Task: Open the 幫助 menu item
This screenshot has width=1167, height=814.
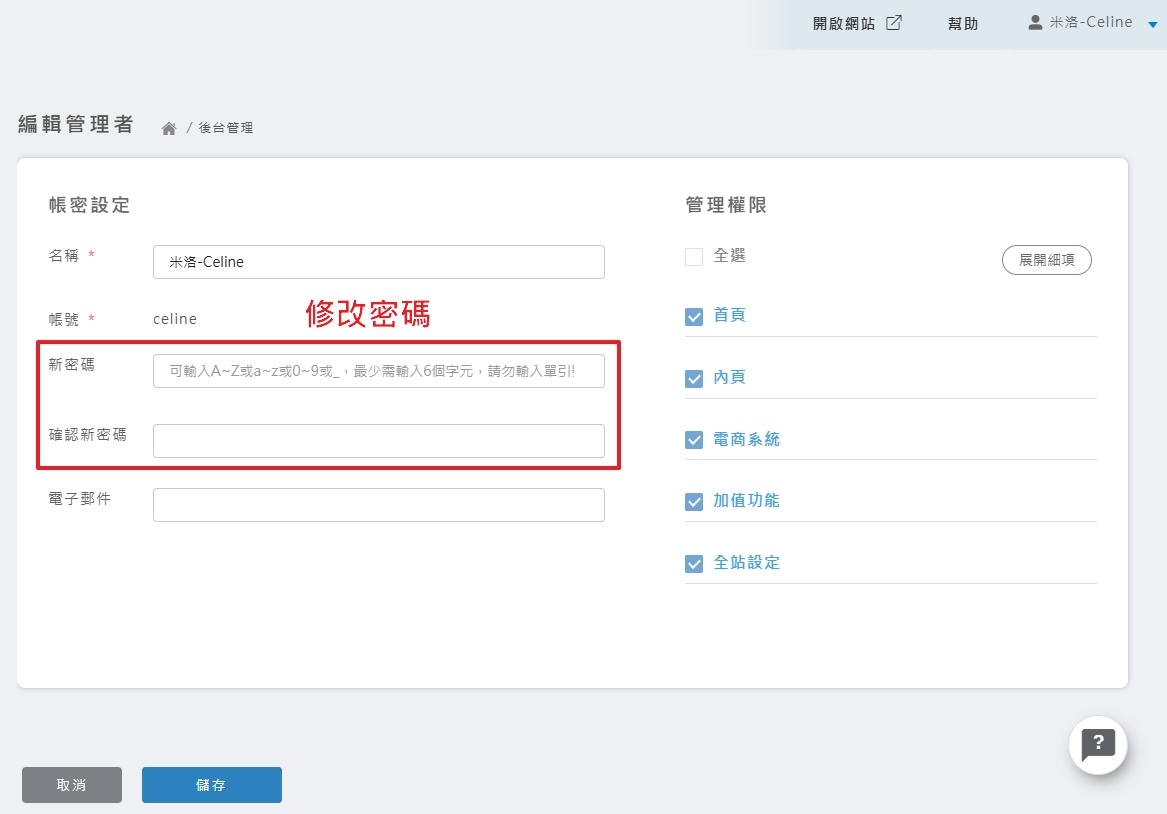Action: pos(962,24)
